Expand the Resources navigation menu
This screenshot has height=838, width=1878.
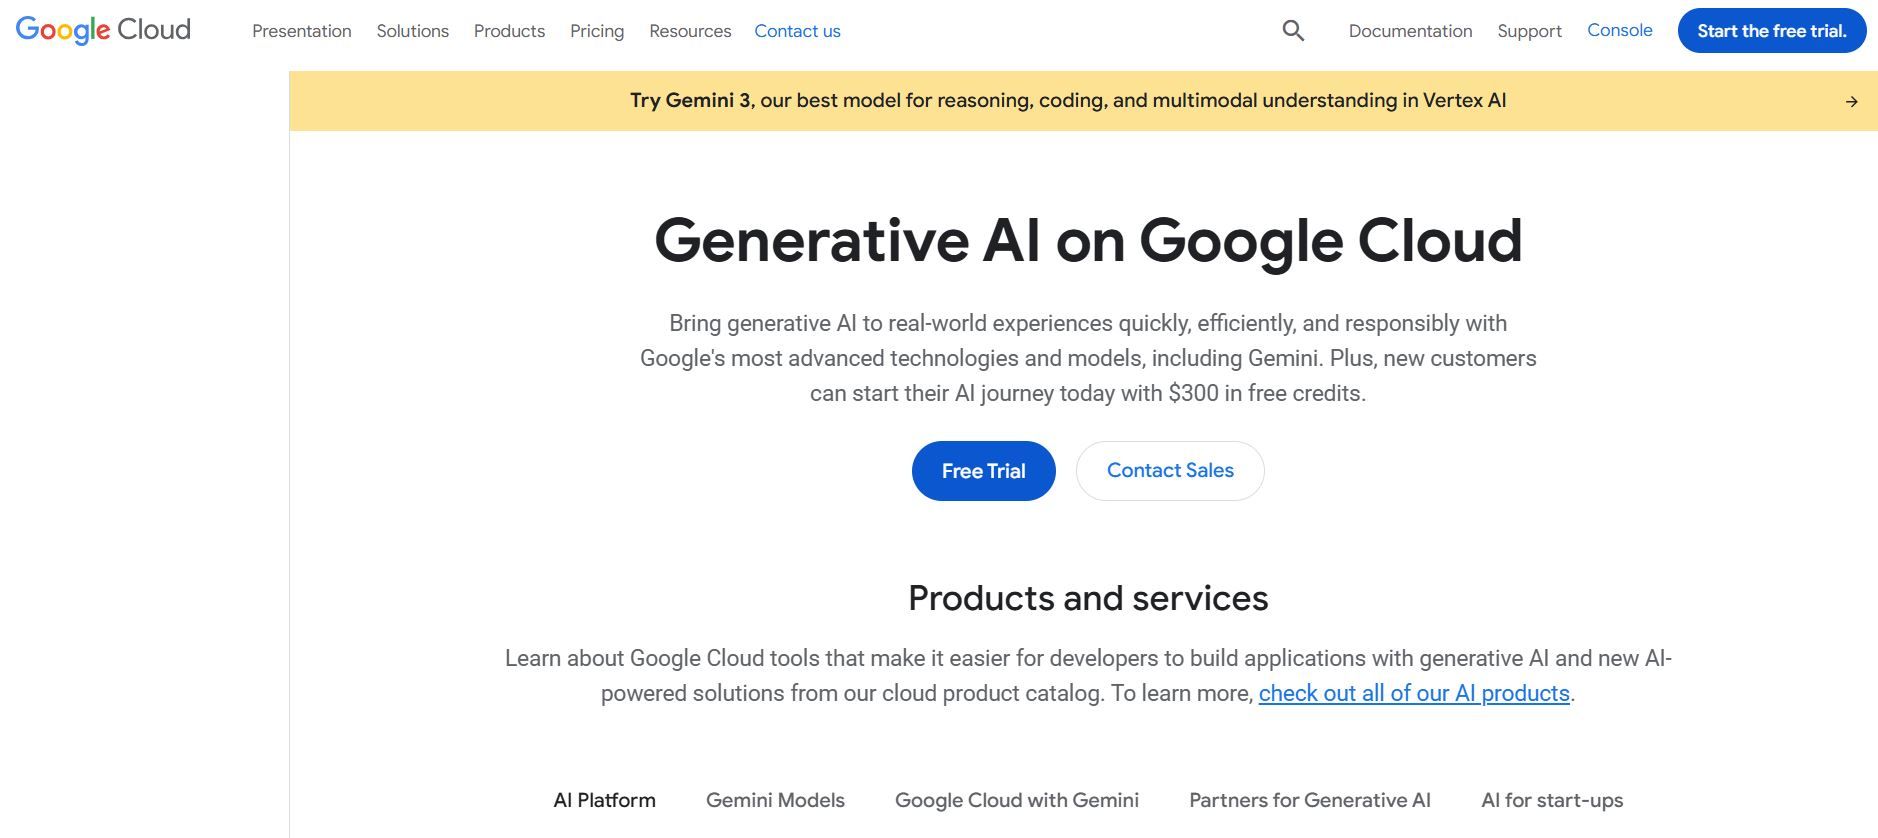690,31
